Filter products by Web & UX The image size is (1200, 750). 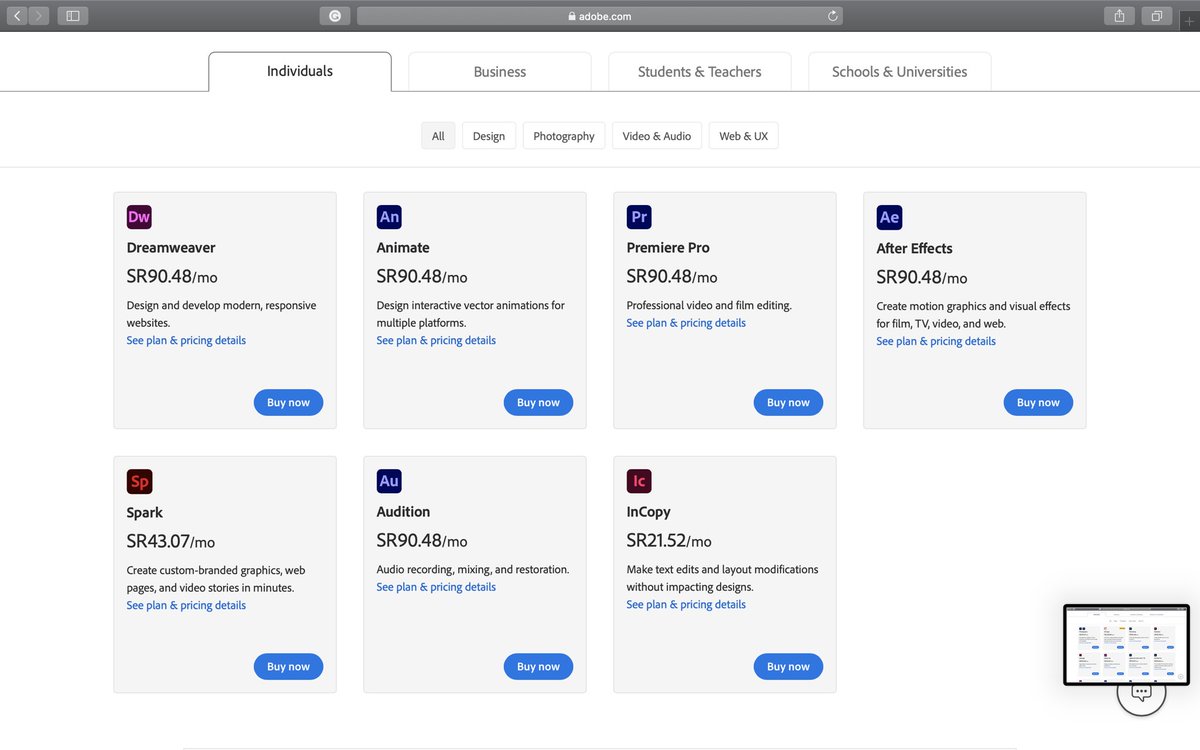click(x=744, y=136)
